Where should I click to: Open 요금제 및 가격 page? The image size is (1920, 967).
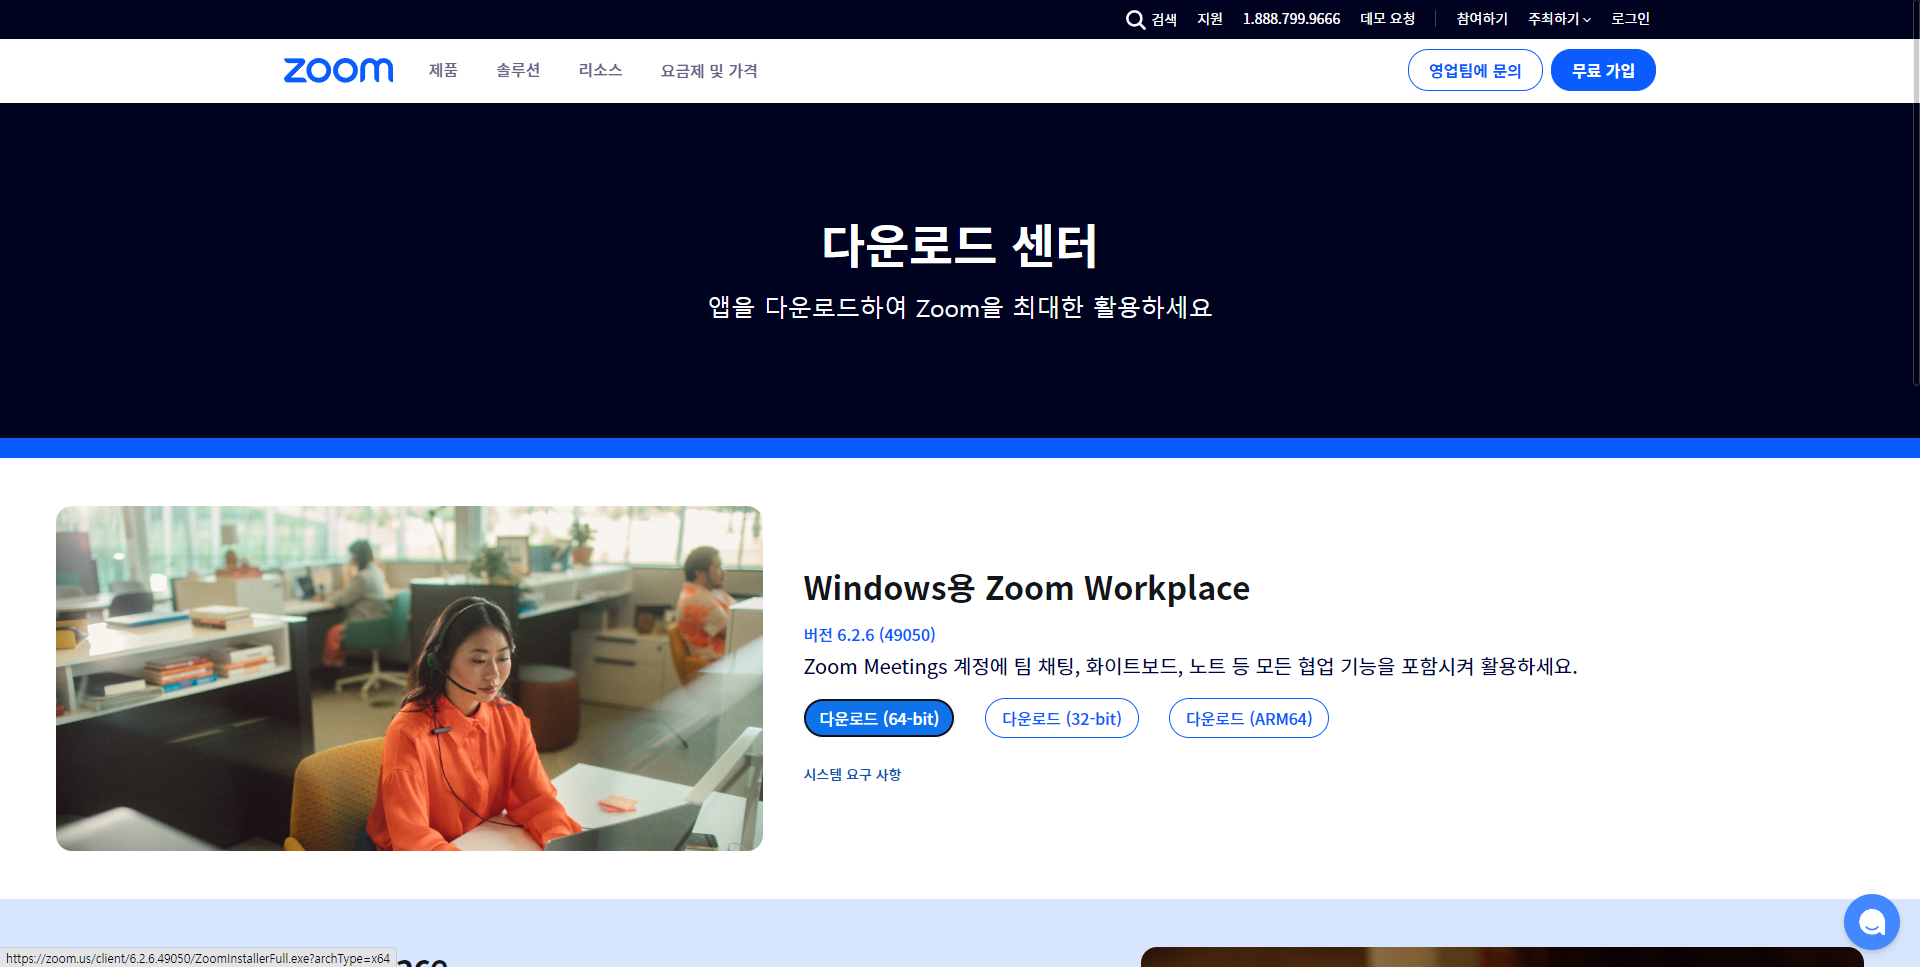click(709, 70)
